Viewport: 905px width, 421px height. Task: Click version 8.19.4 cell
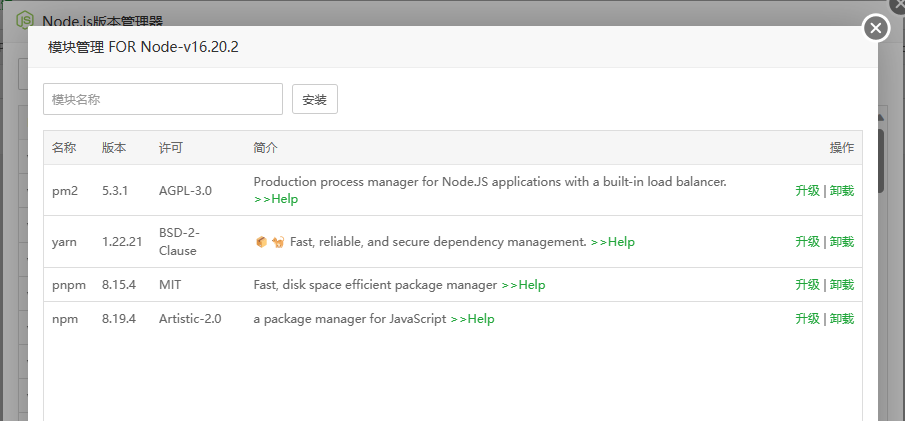(x=119, y=319)
